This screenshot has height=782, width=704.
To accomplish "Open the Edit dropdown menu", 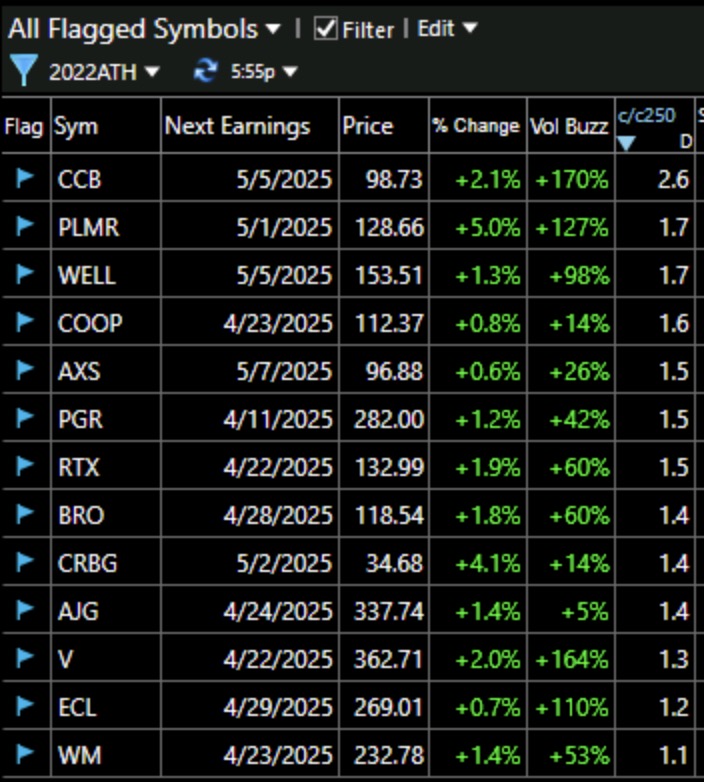I will pyautogui.click(x=447, y=28).
